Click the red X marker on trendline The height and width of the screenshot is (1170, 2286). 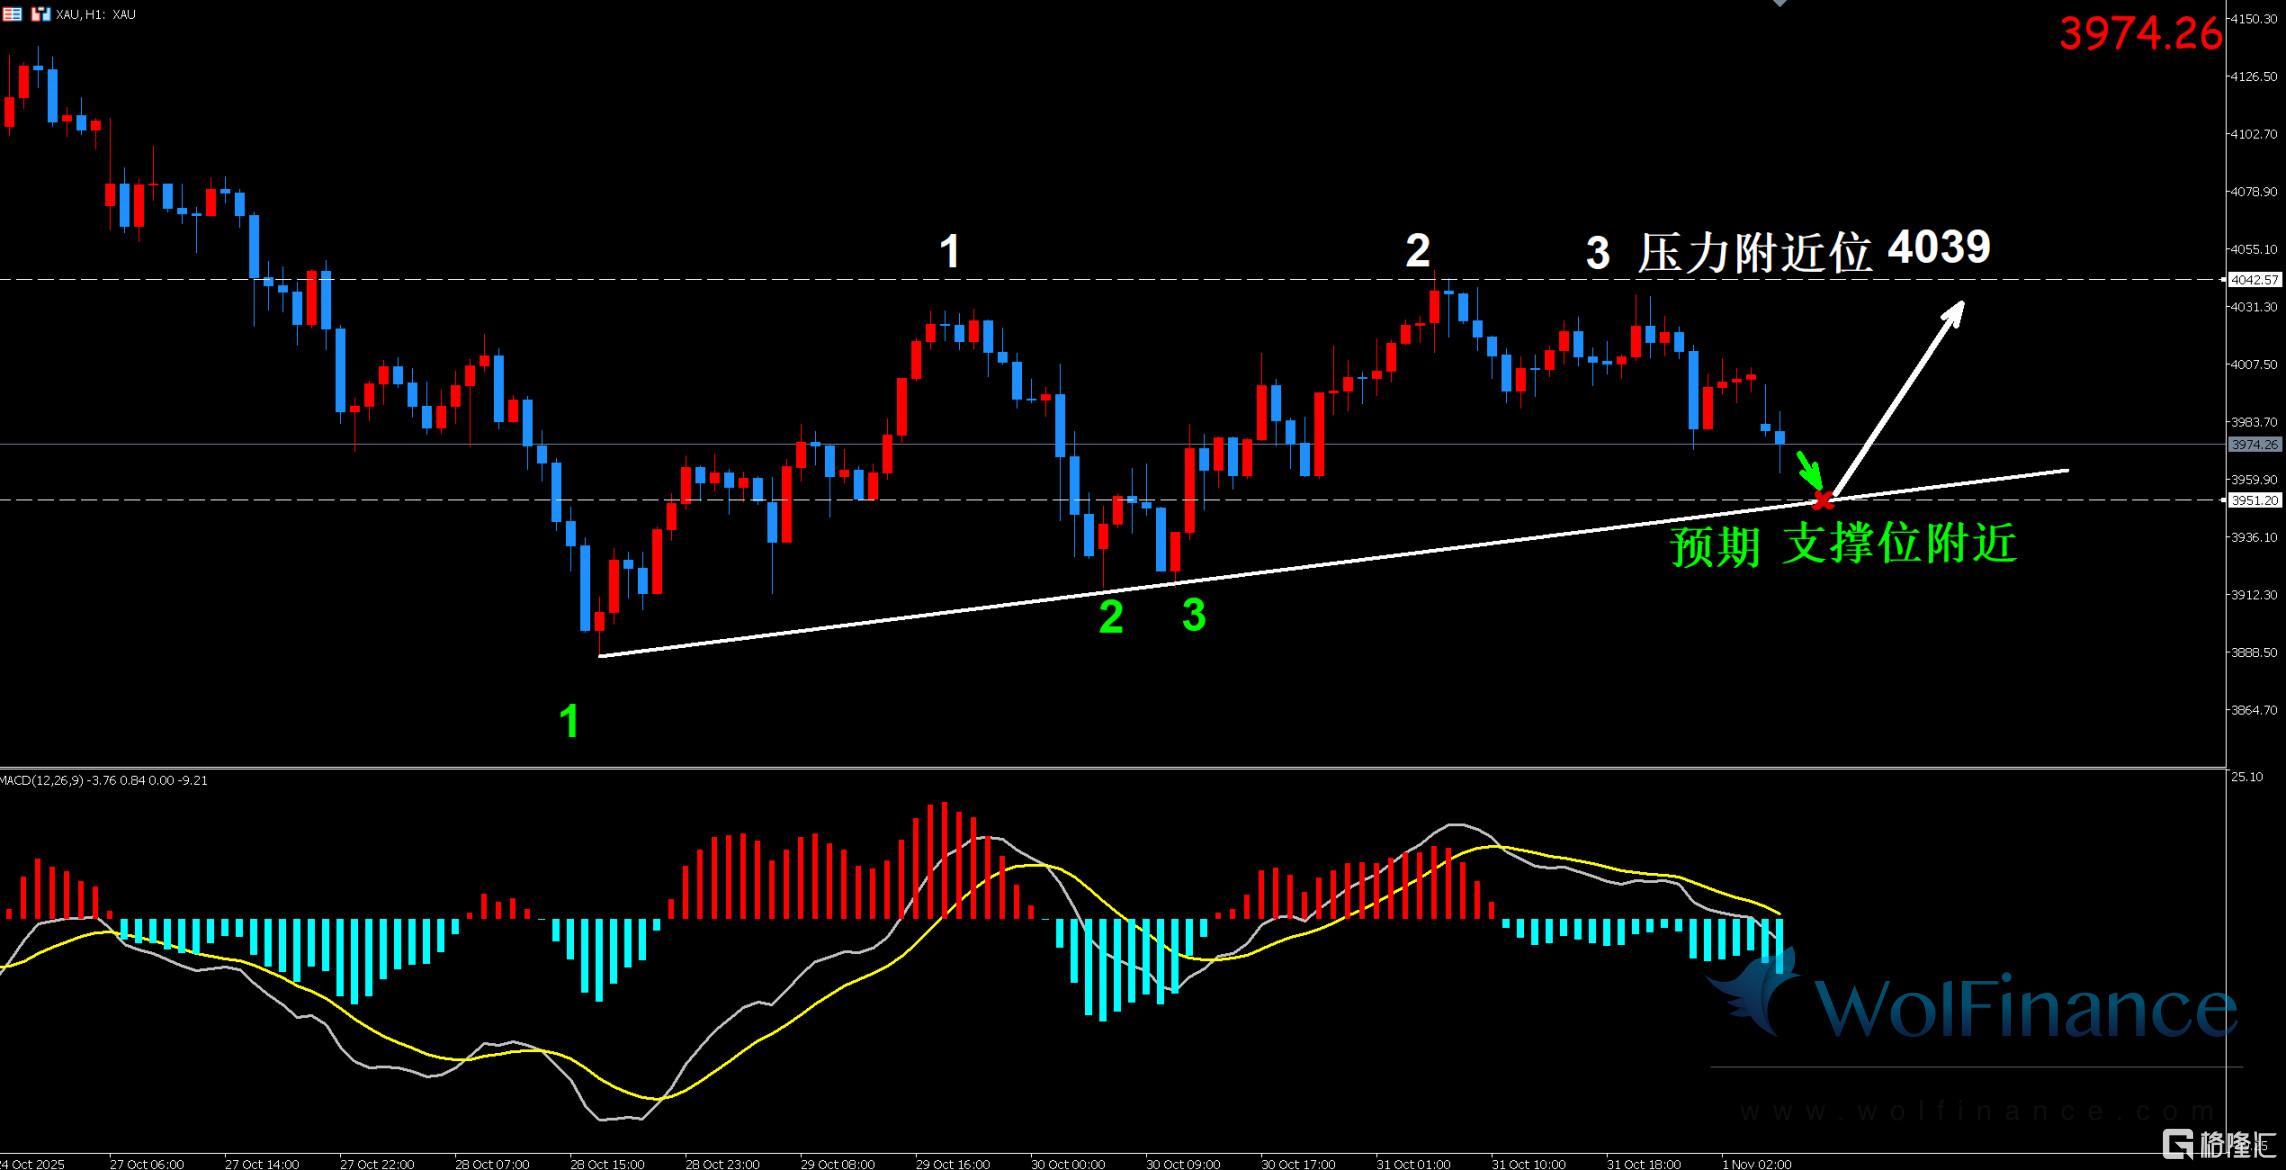(1822, 499)
